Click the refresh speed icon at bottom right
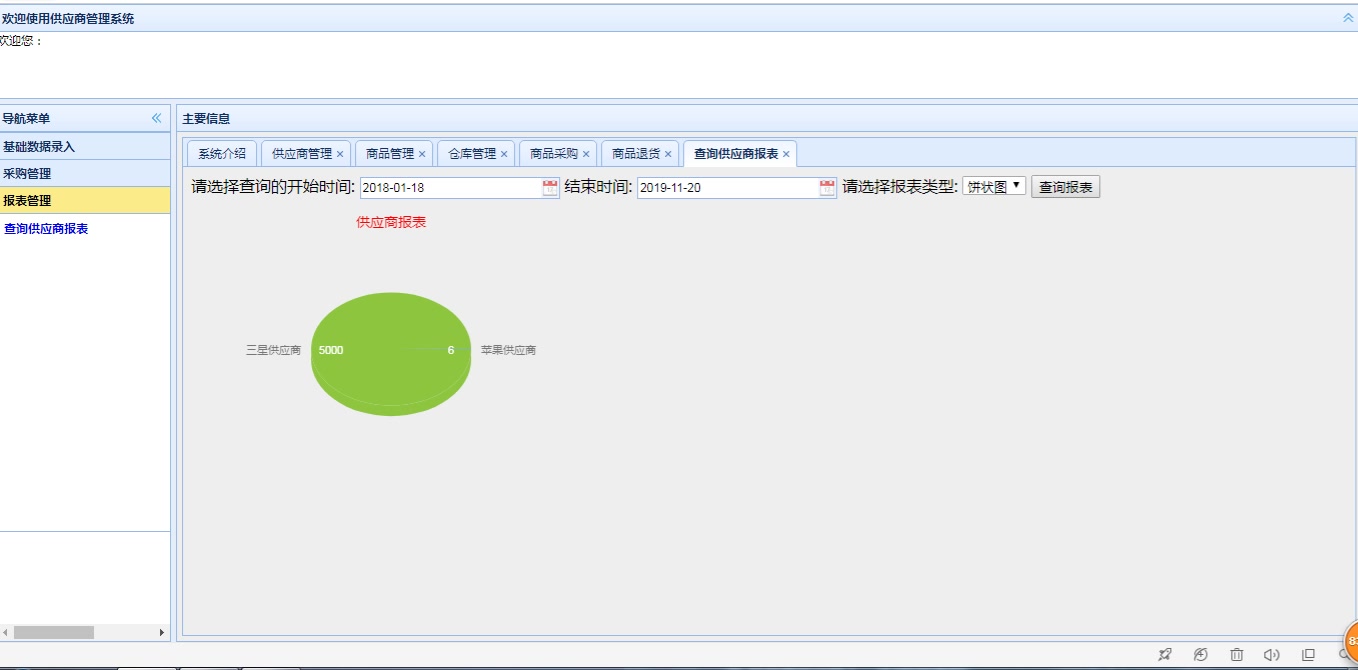The height and width of the screenshot is (670, 1358). (1199, 653)
